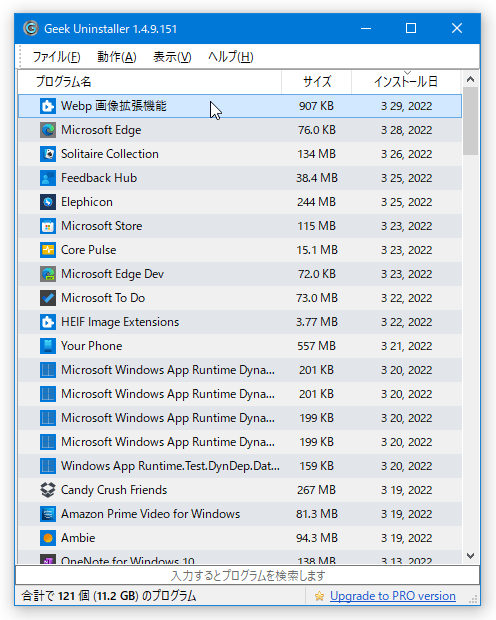Click the Microsoft Edge icon
This screenshot has height=620, width=496.
(x=48, y=130)
